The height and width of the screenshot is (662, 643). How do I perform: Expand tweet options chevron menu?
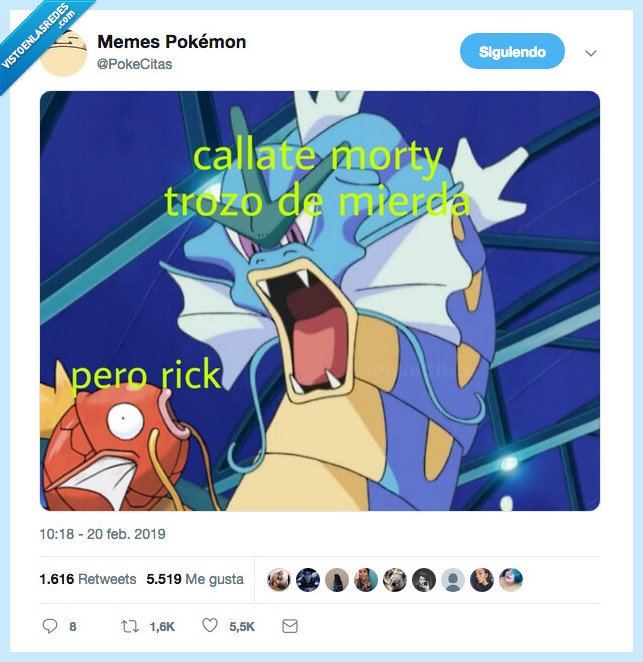[x=591, y=53]
